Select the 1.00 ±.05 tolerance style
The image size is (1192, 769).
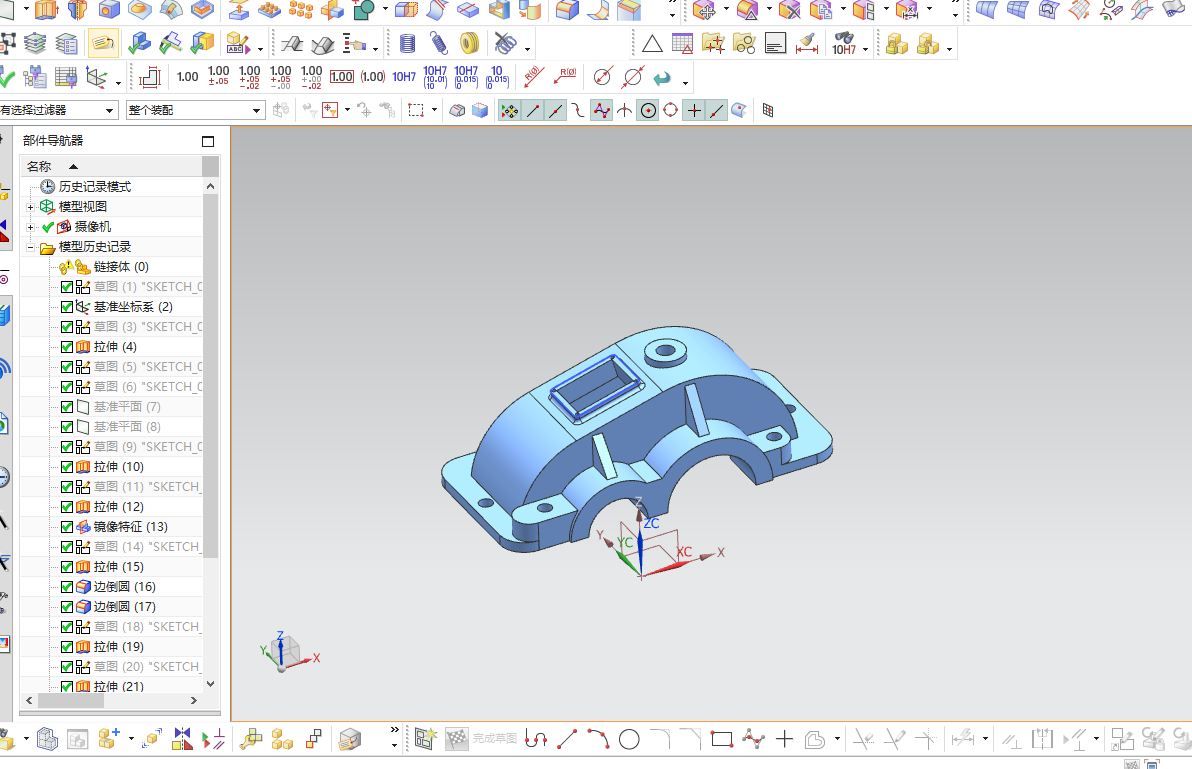(x=218, y=76)
